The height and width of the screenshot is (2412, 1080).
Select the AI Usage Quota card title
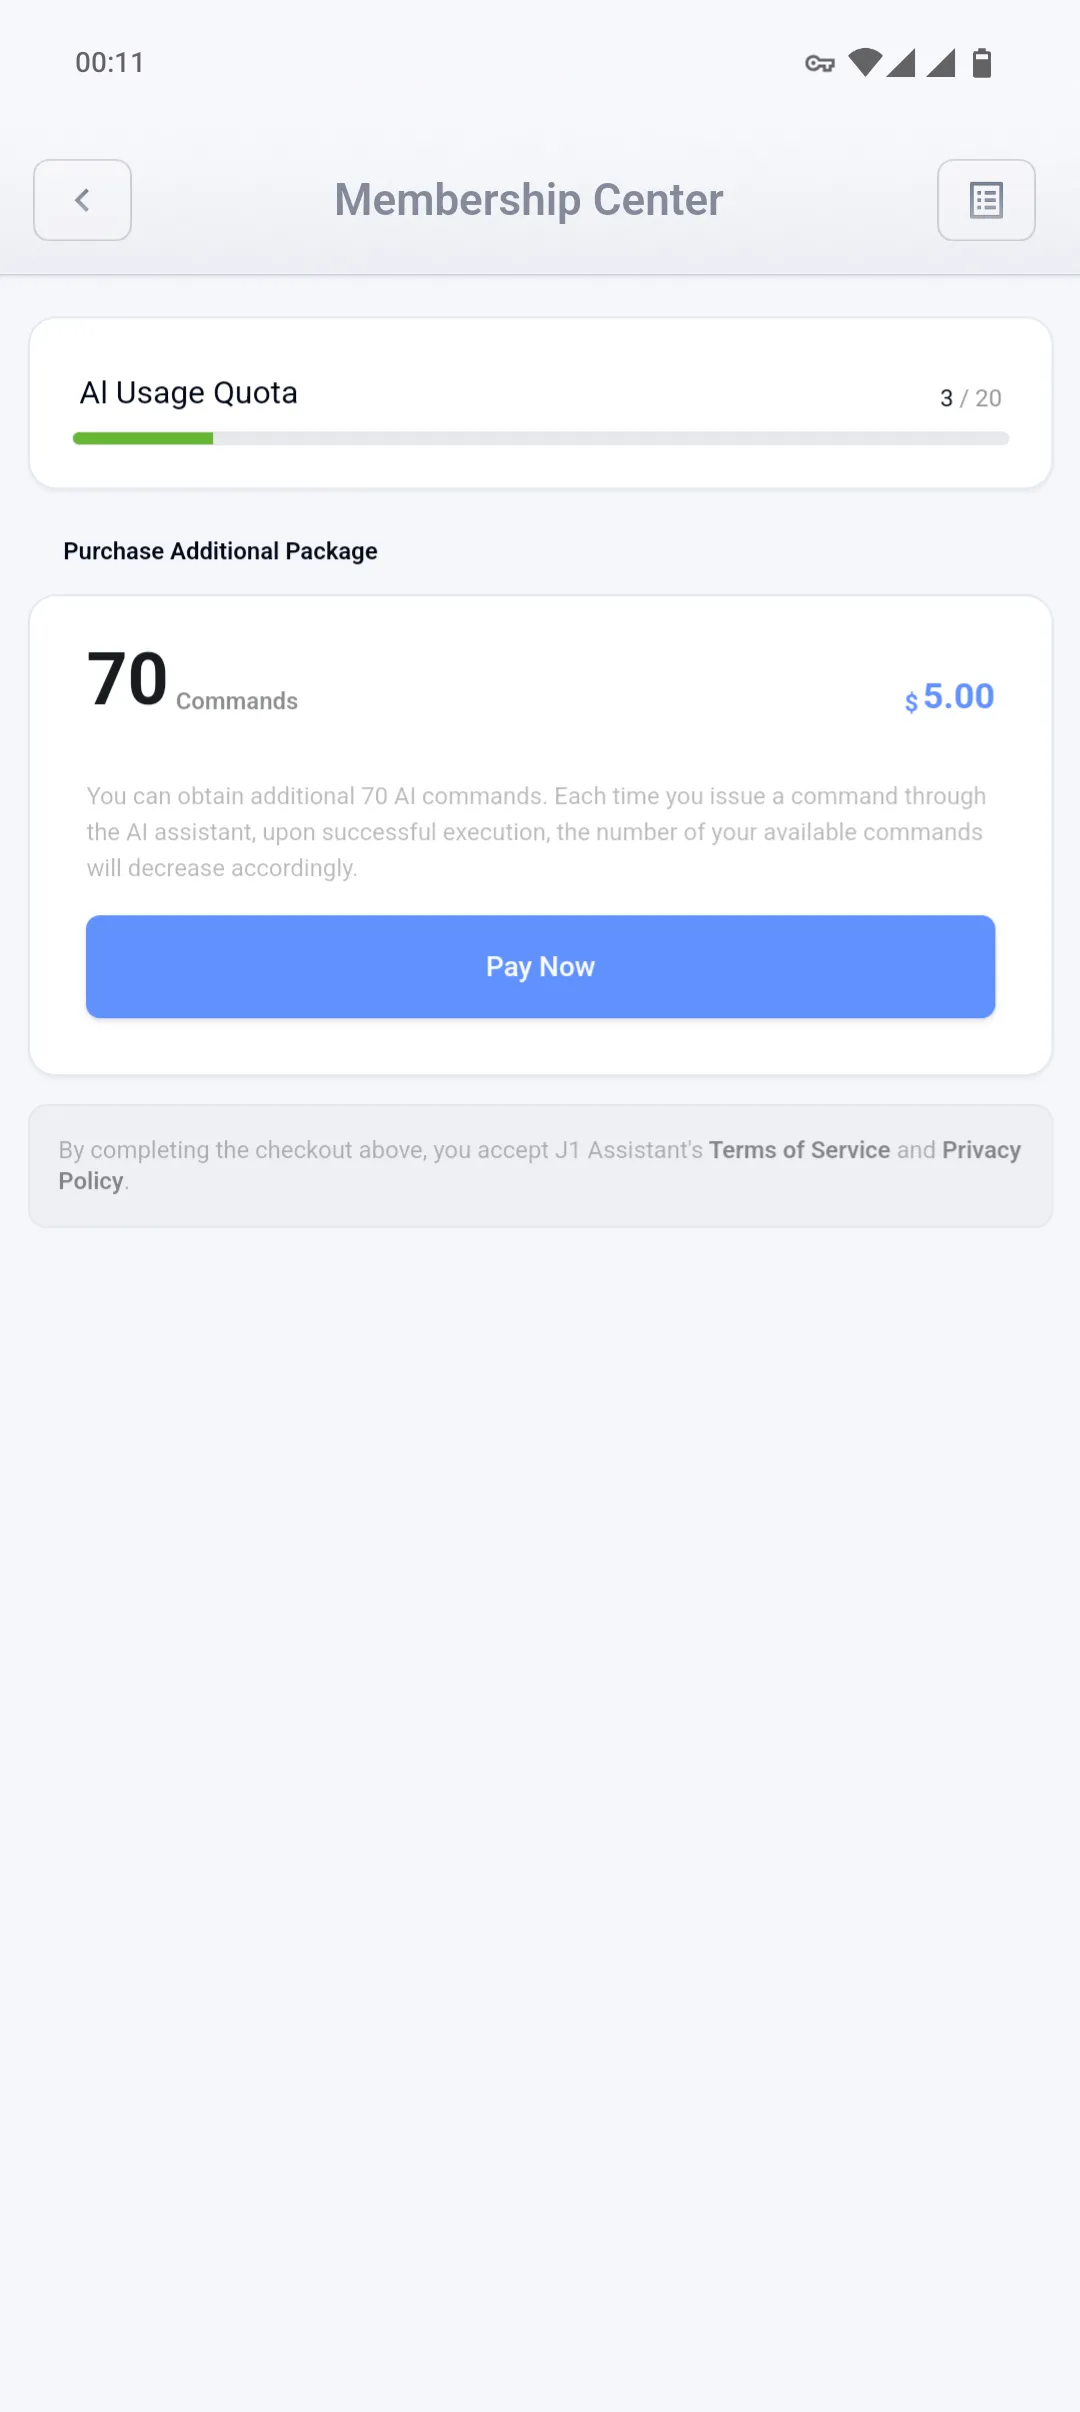tap(189, 393)
